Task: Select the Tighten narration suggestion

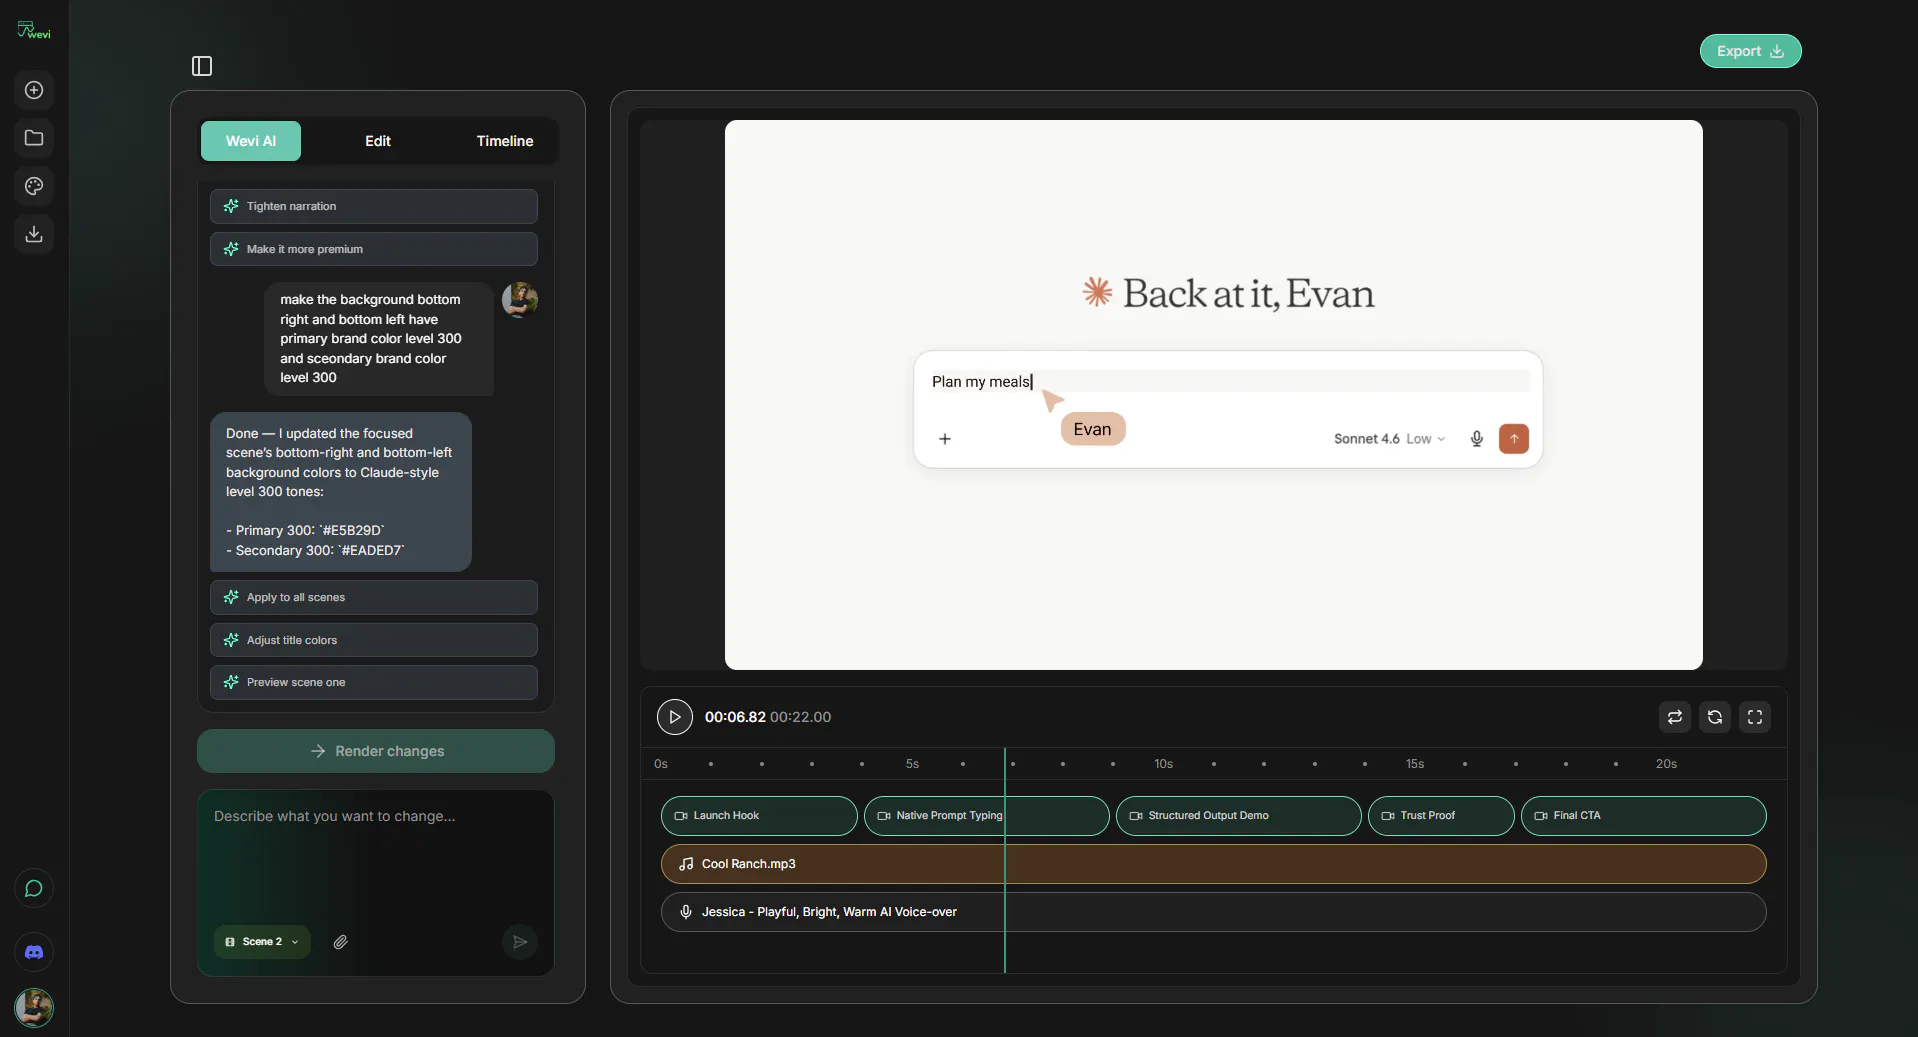Action: coord(374,206)
